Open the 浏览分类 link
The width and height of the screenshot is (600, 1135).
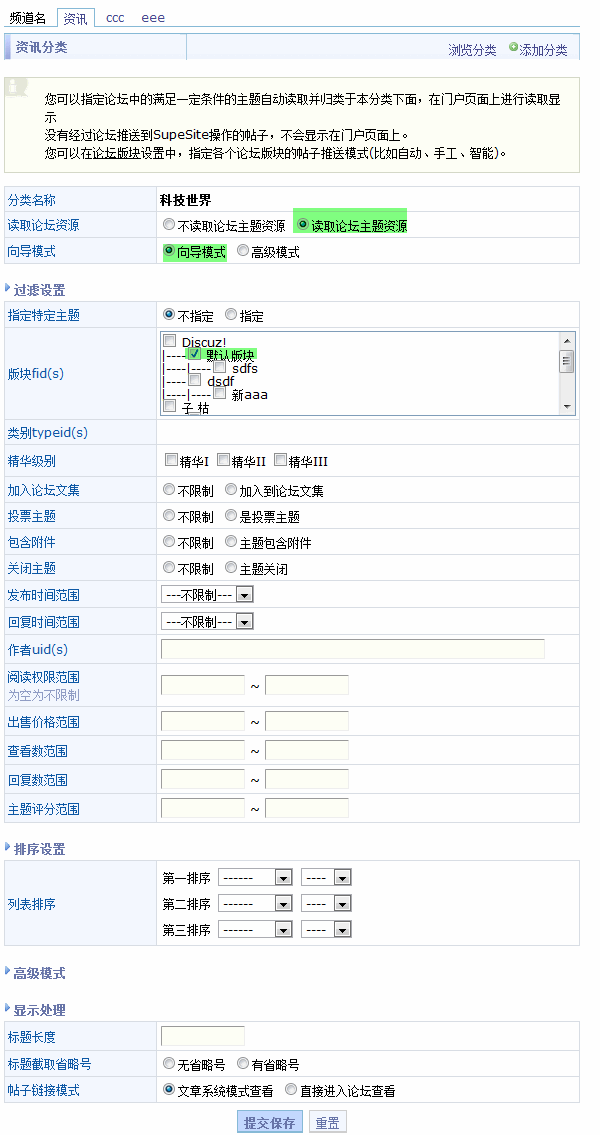(x=472, y=50)
